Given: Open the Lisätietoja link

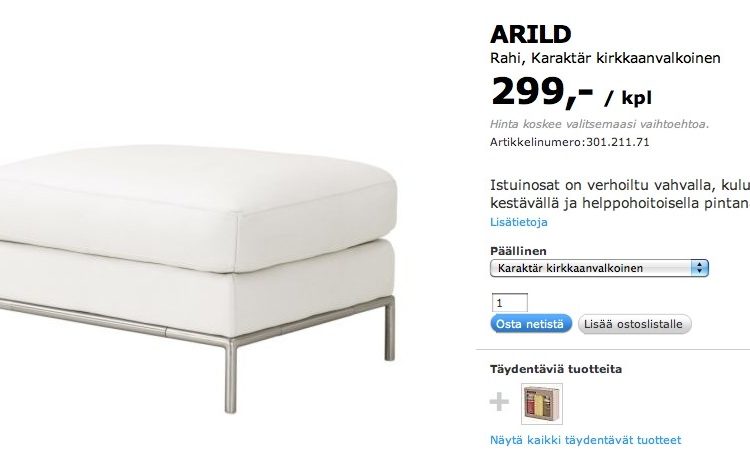Looking at the screenshot, I should (518, 222).
